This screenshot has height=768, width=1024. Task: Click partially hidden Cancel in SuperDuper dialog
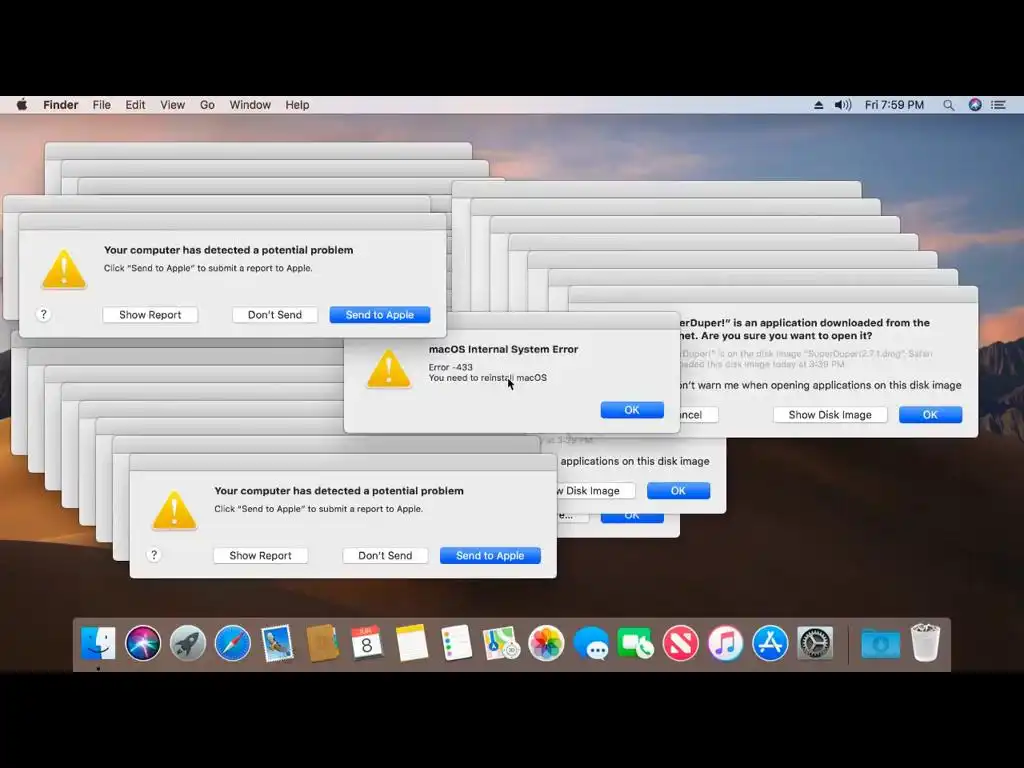[699, 415]
